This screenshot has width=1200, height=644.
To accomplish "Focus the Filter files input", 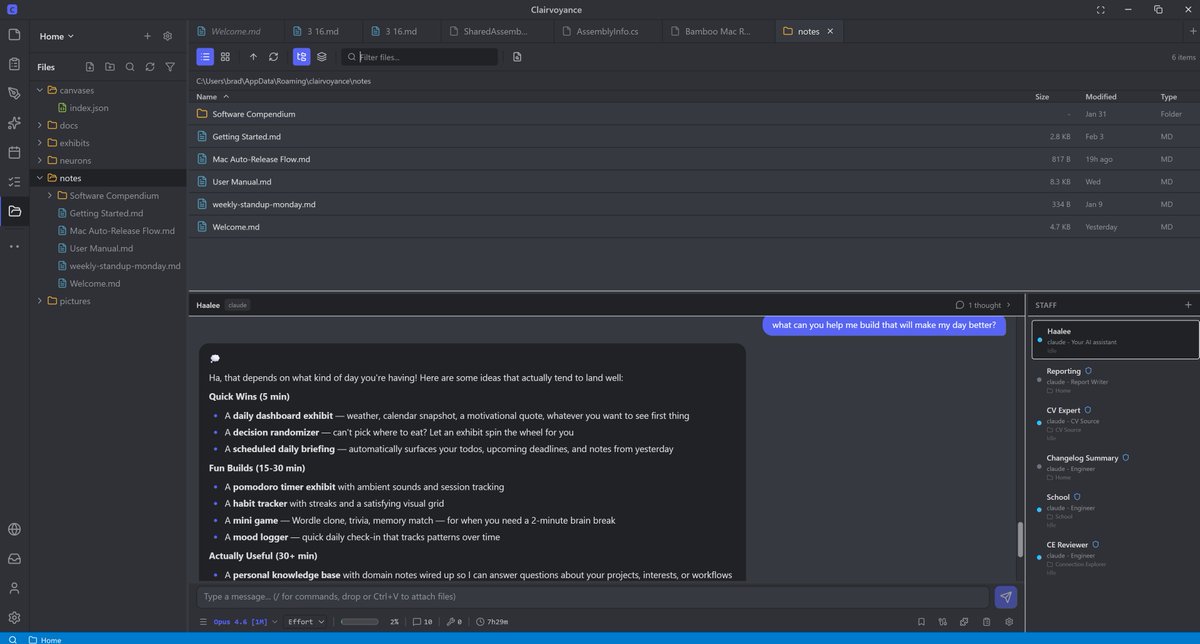I will [419, 57].
